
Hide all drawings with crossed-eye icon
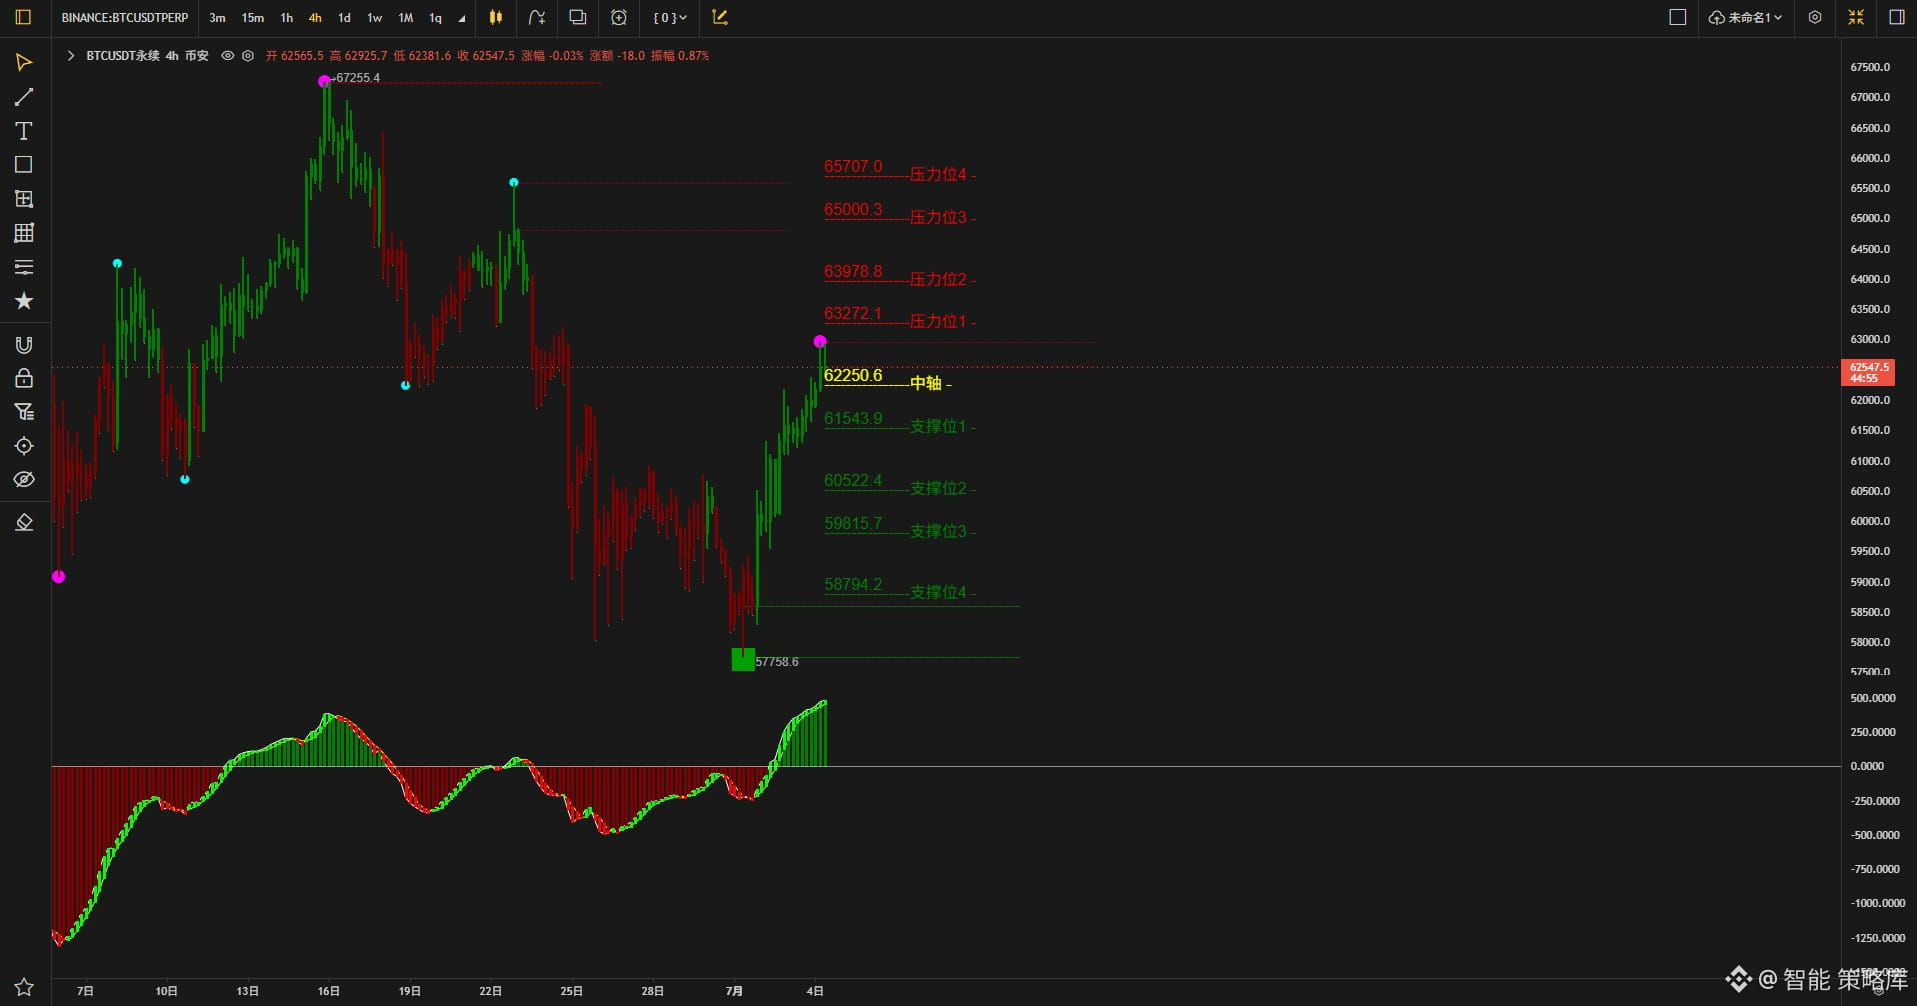[24, 480]
